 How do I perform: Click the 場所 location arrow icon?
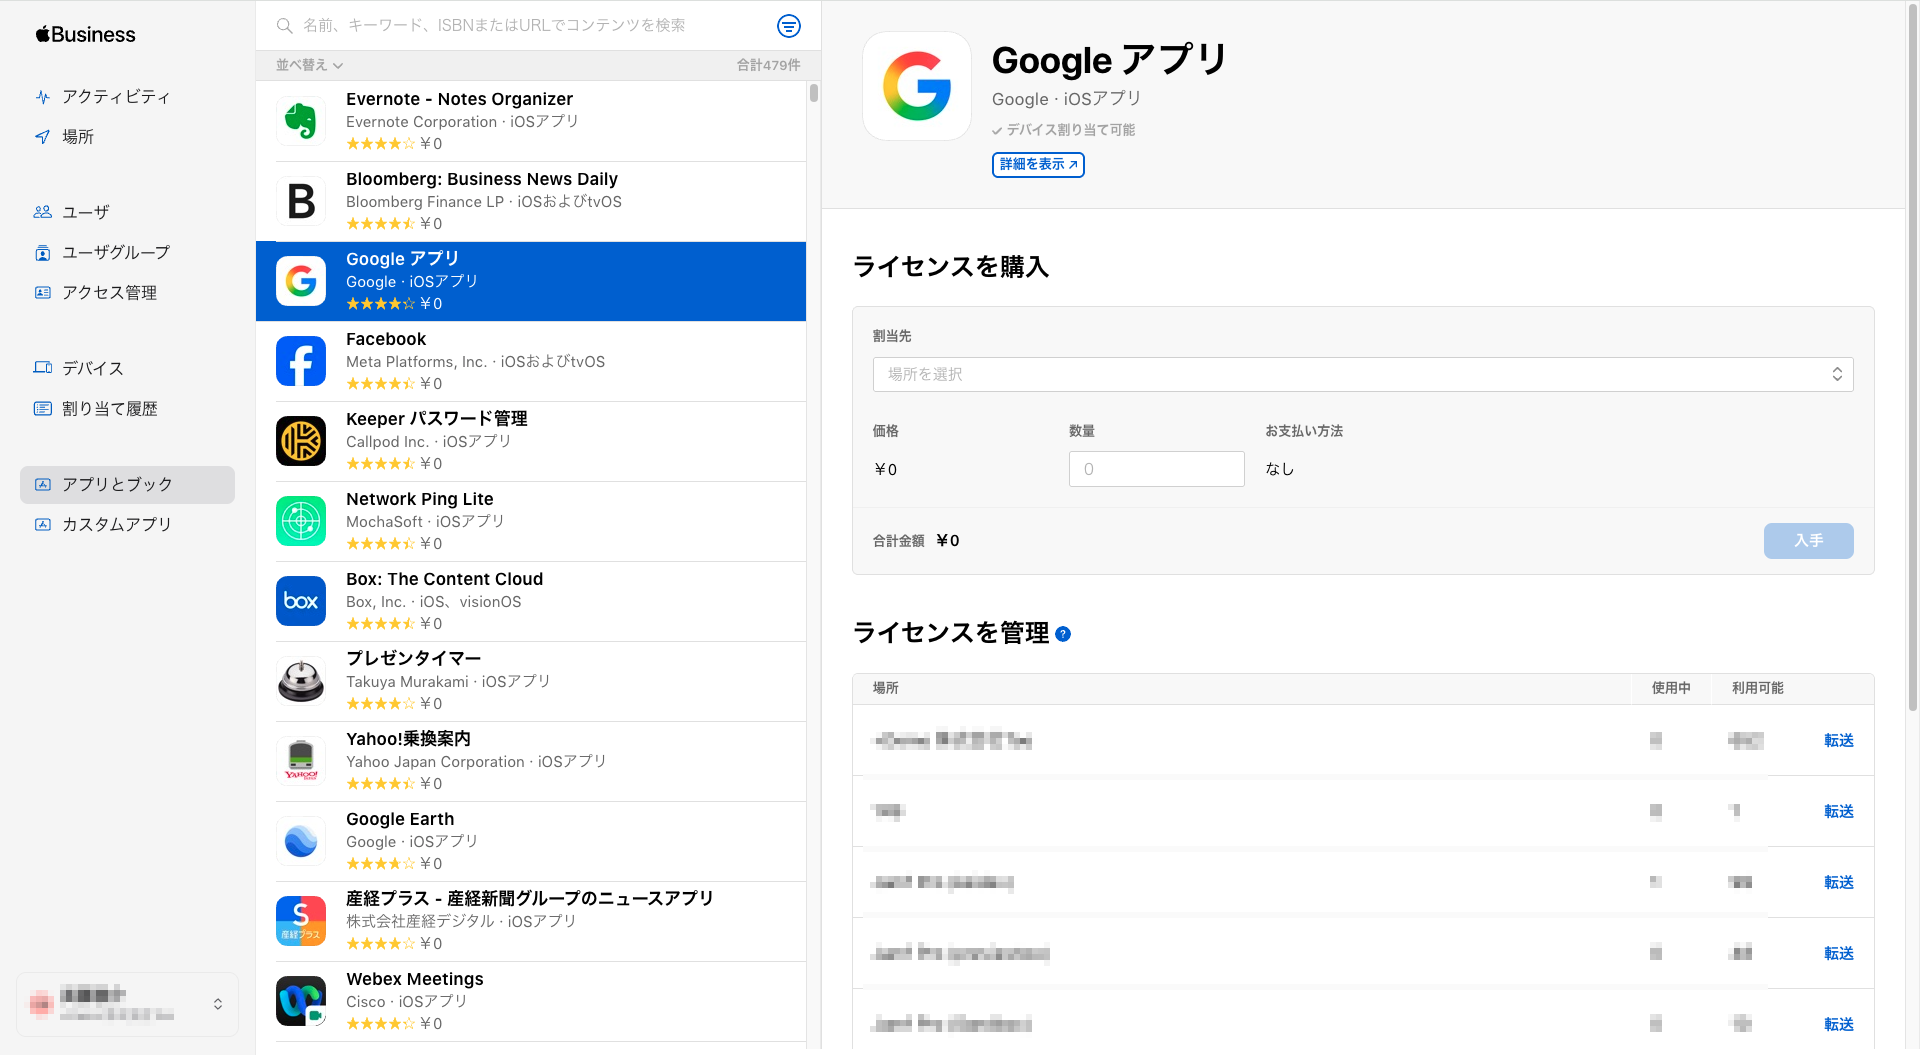coord(42,137)
